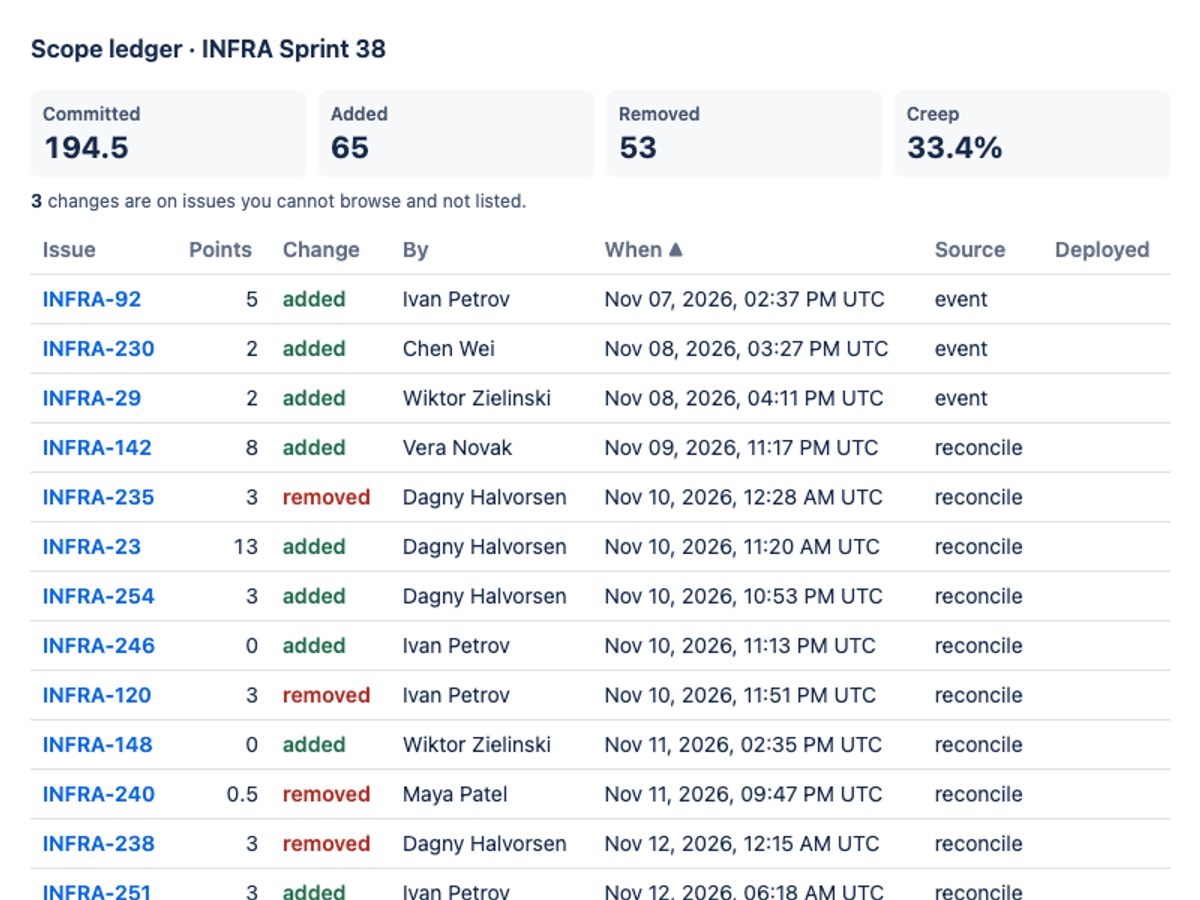Screen dimensions: 1200x900
Task: Click event source in INFRA-92 row
Action: click(x=961, y=299)
